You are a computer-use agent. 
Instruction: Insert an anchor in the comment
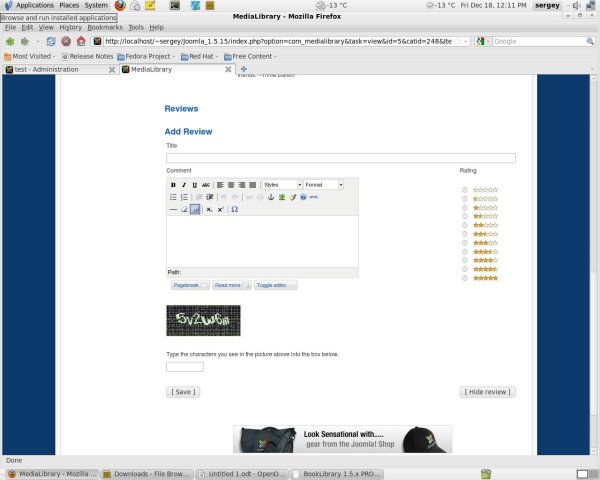(x=271, y=197)
